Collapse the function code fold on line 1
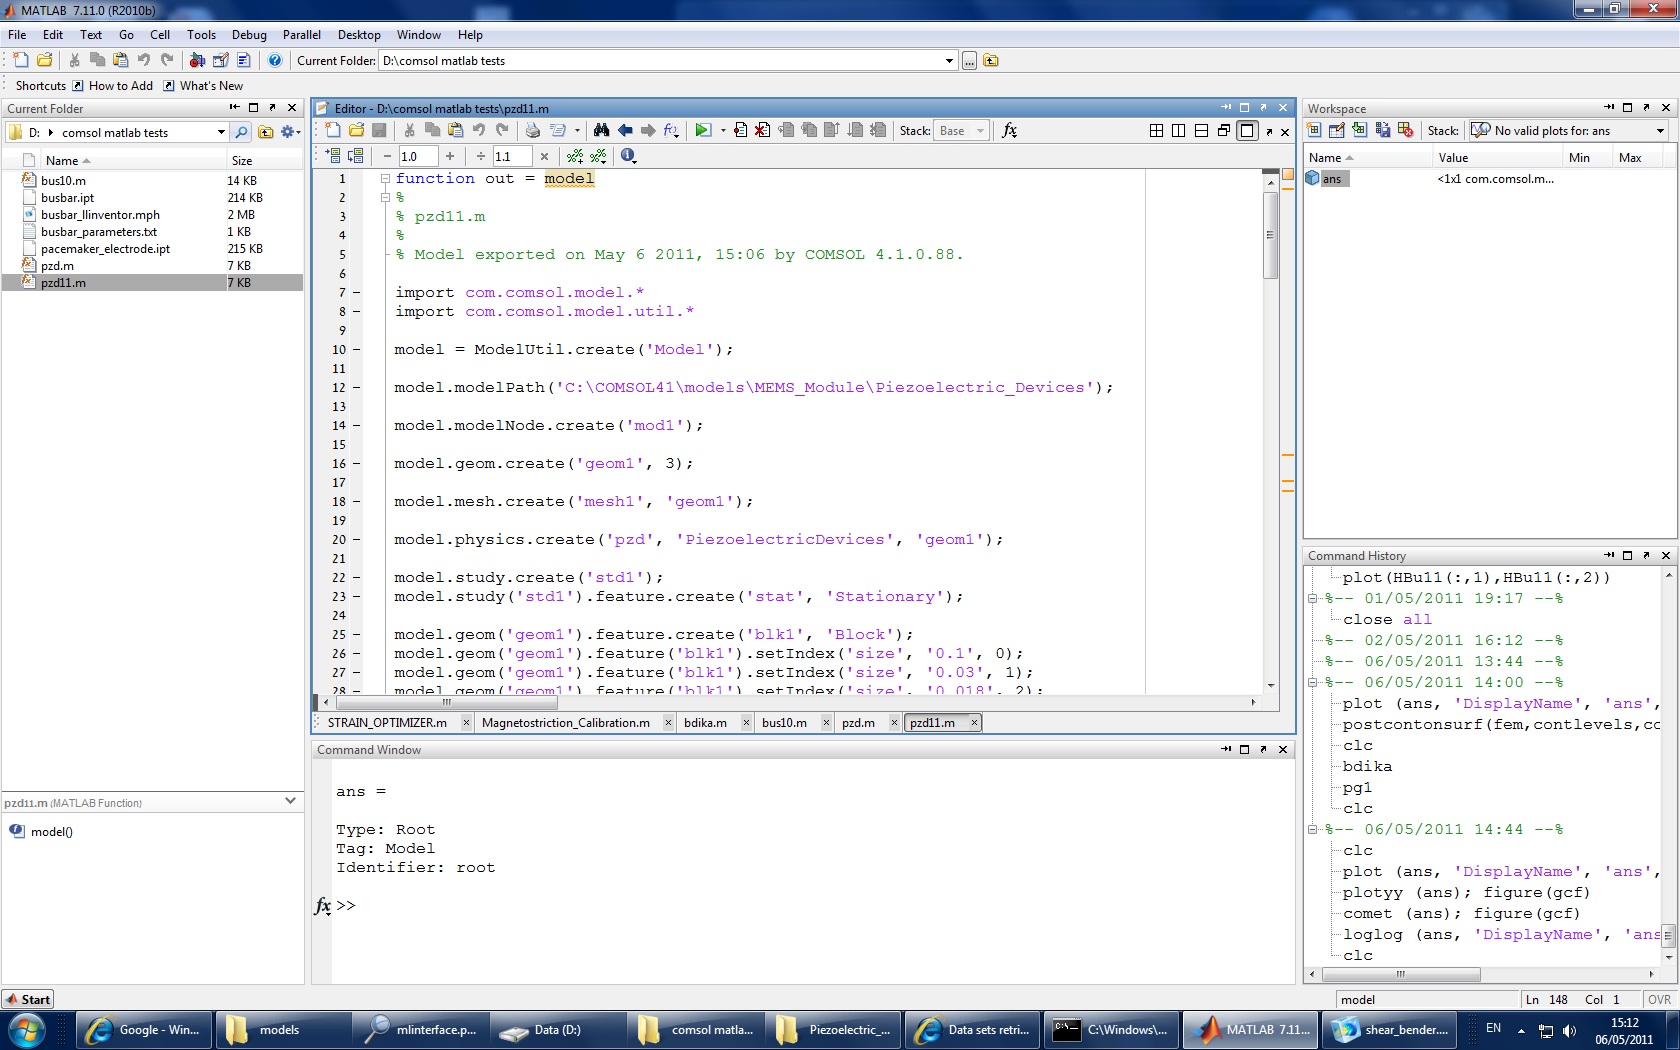The image size is (1680, 1050). [x=385, y=179]
